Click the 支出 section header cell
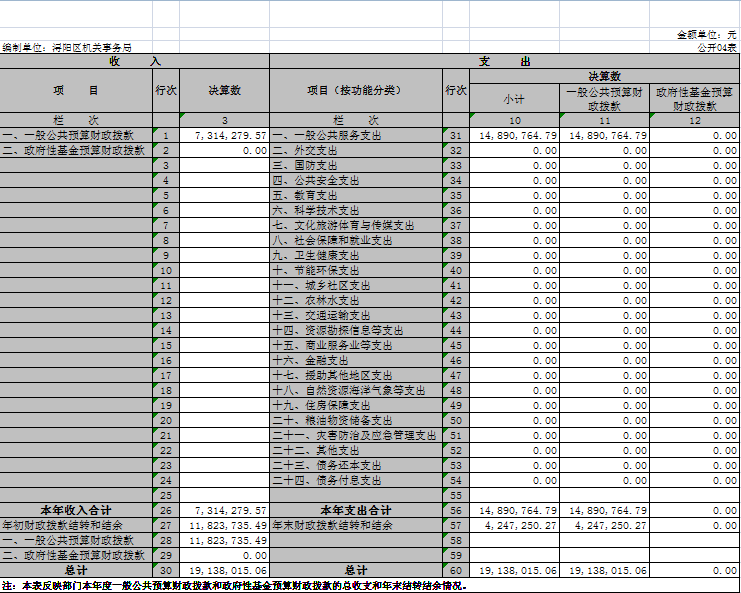 pos(504,61)
